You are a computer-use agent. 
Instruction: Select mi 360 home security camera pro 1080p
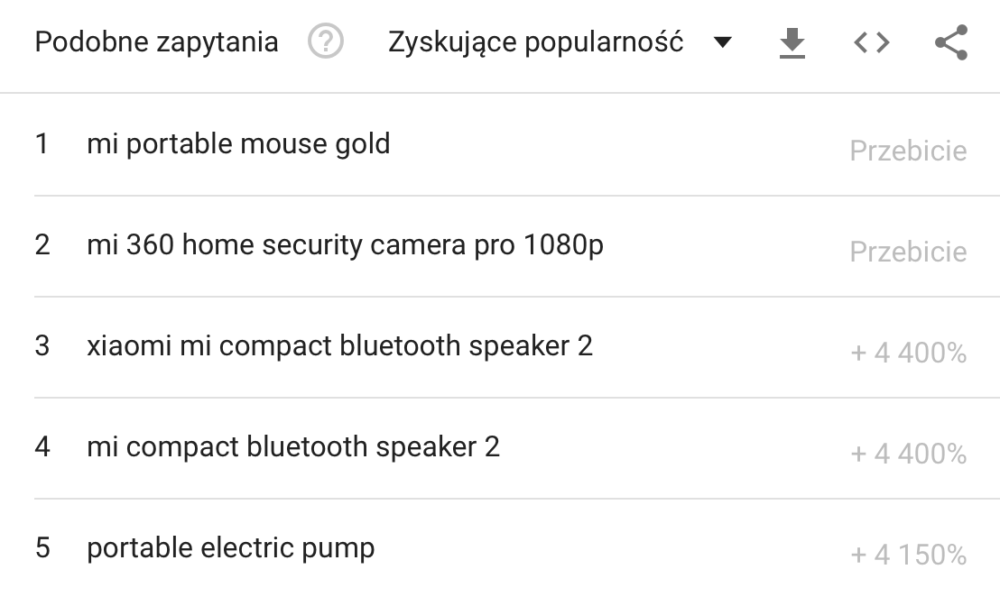coord(345,246)
